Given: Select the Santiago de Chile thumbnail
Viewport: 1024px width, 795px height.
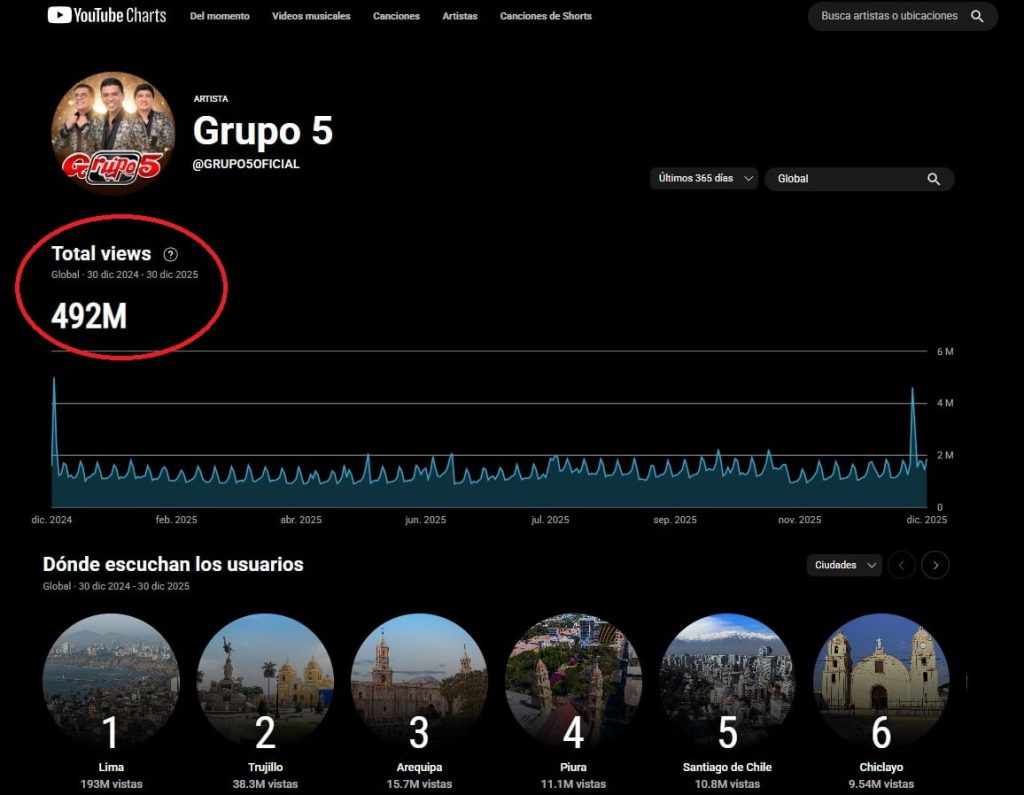Looking at the screenshot, I should (x=727, y=681).
